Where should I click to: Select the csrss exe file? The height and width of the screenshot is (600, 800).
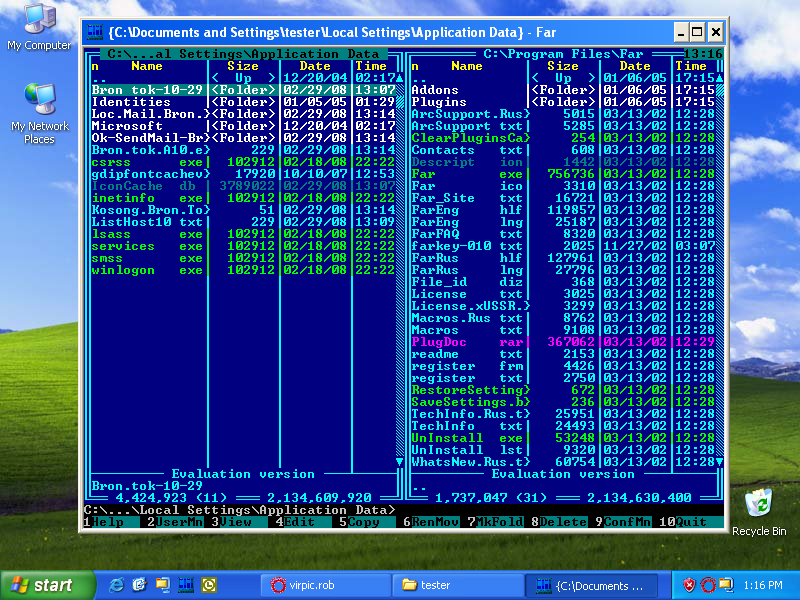243,162
